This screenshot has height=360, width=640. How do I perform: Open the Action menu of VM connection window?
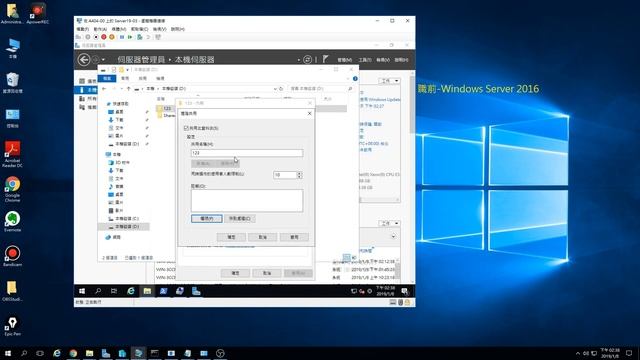(x=100, y=29)
